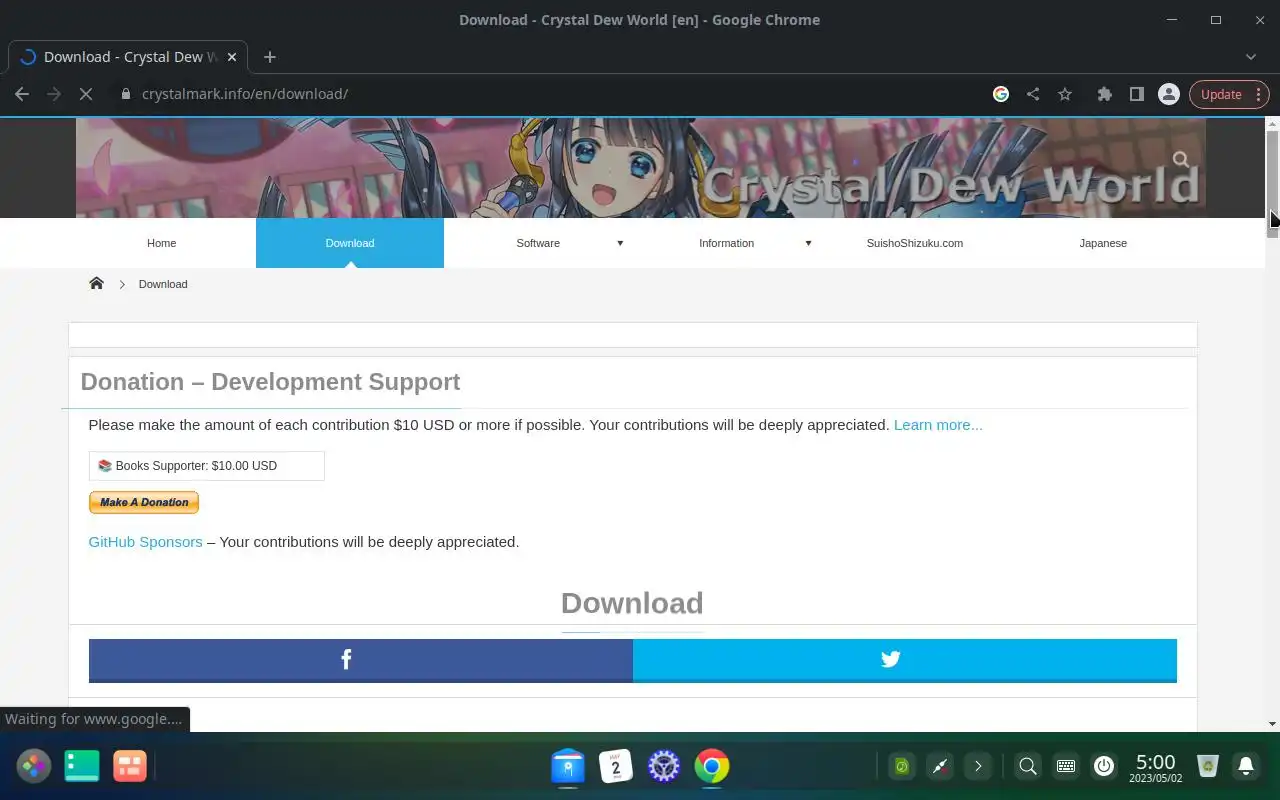The image size is (1280, 800).
Task: Click the scrollbar down arrow
Action: click(1272, 724)
